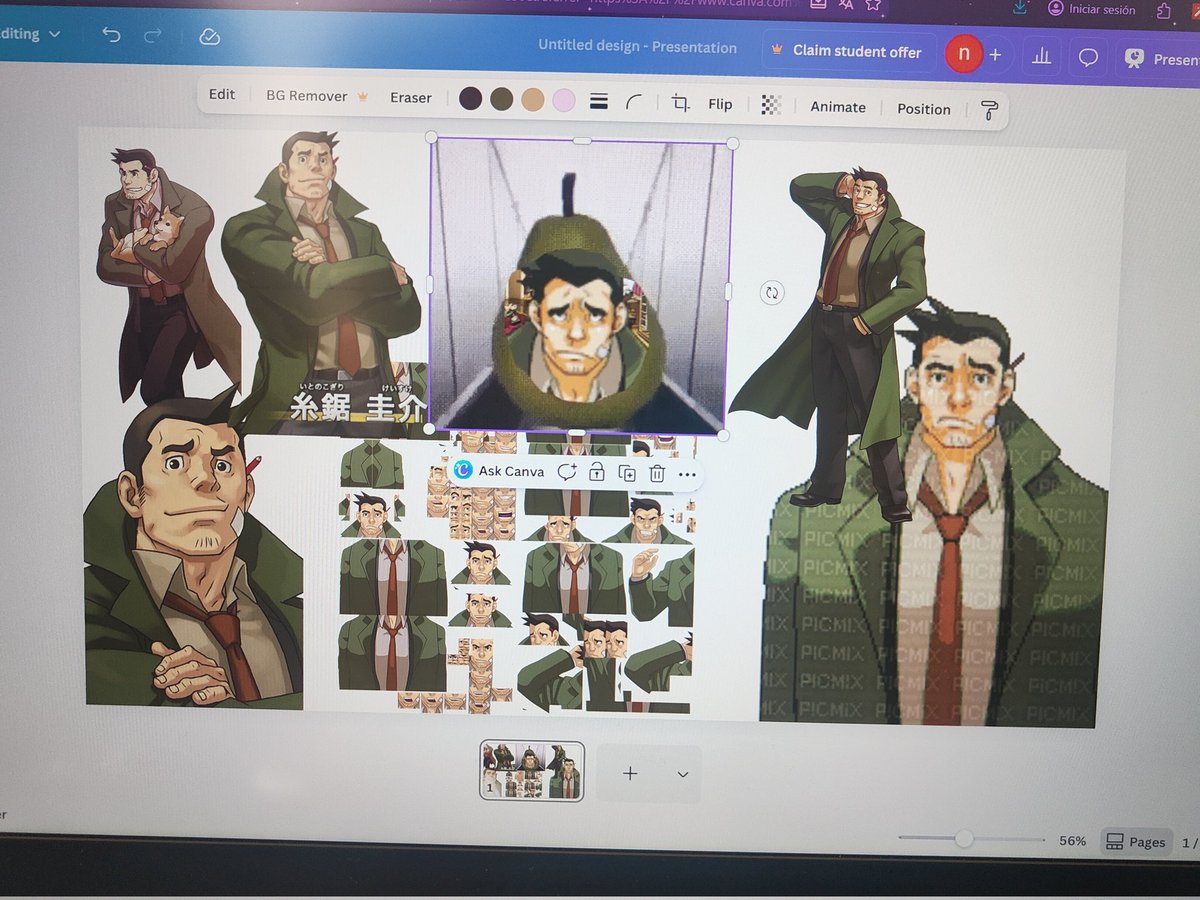Click the Ask Canva assistant logo icon
The width and height of the screenshot is (1200, 900).
(463, 470)
